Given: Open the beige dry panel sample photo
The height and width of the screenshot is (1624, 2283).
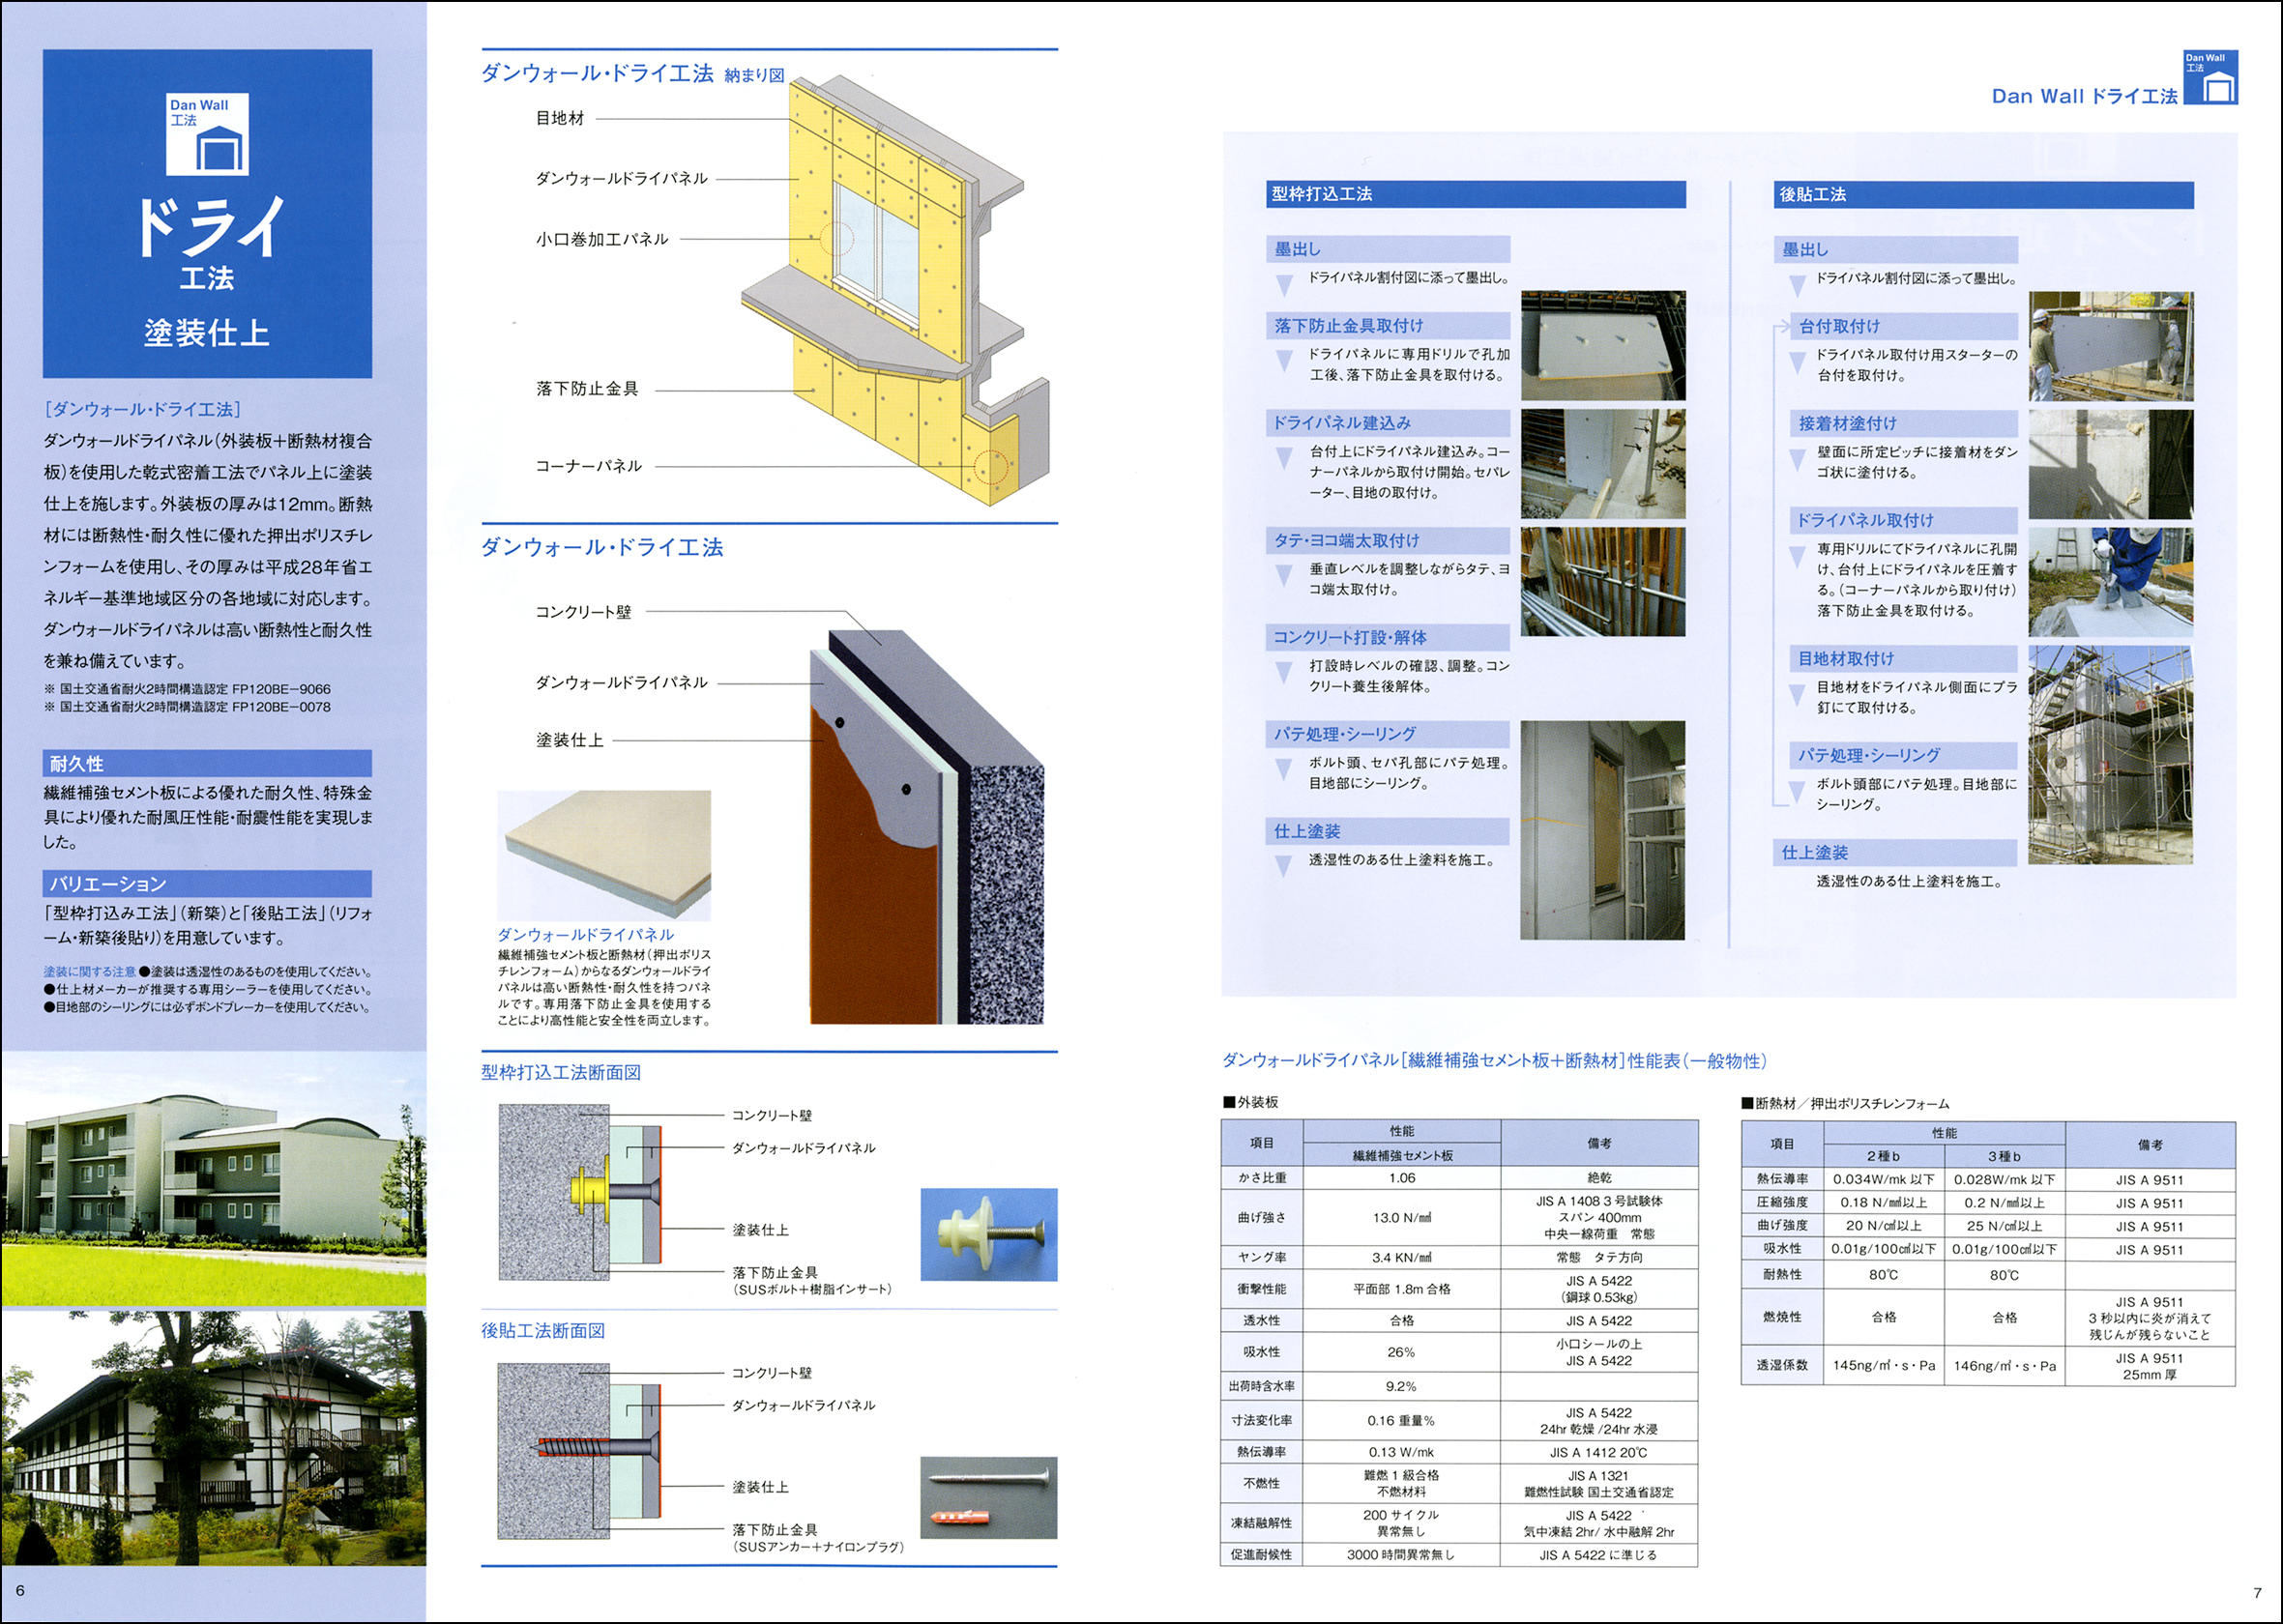Looking at the screenshot, I should (604, 856).
